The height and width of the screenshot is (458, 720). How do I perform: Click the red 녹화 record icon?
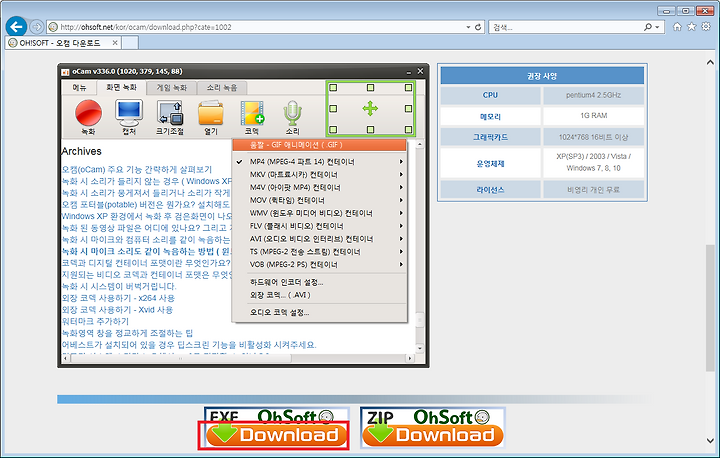[88, 113]
